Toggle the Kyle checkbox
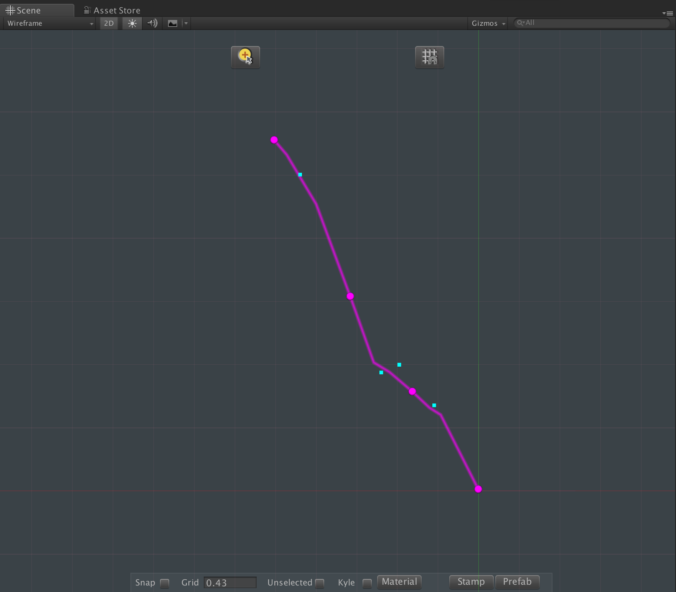This screenshot has width=676, height=592. tap(367, 583)
